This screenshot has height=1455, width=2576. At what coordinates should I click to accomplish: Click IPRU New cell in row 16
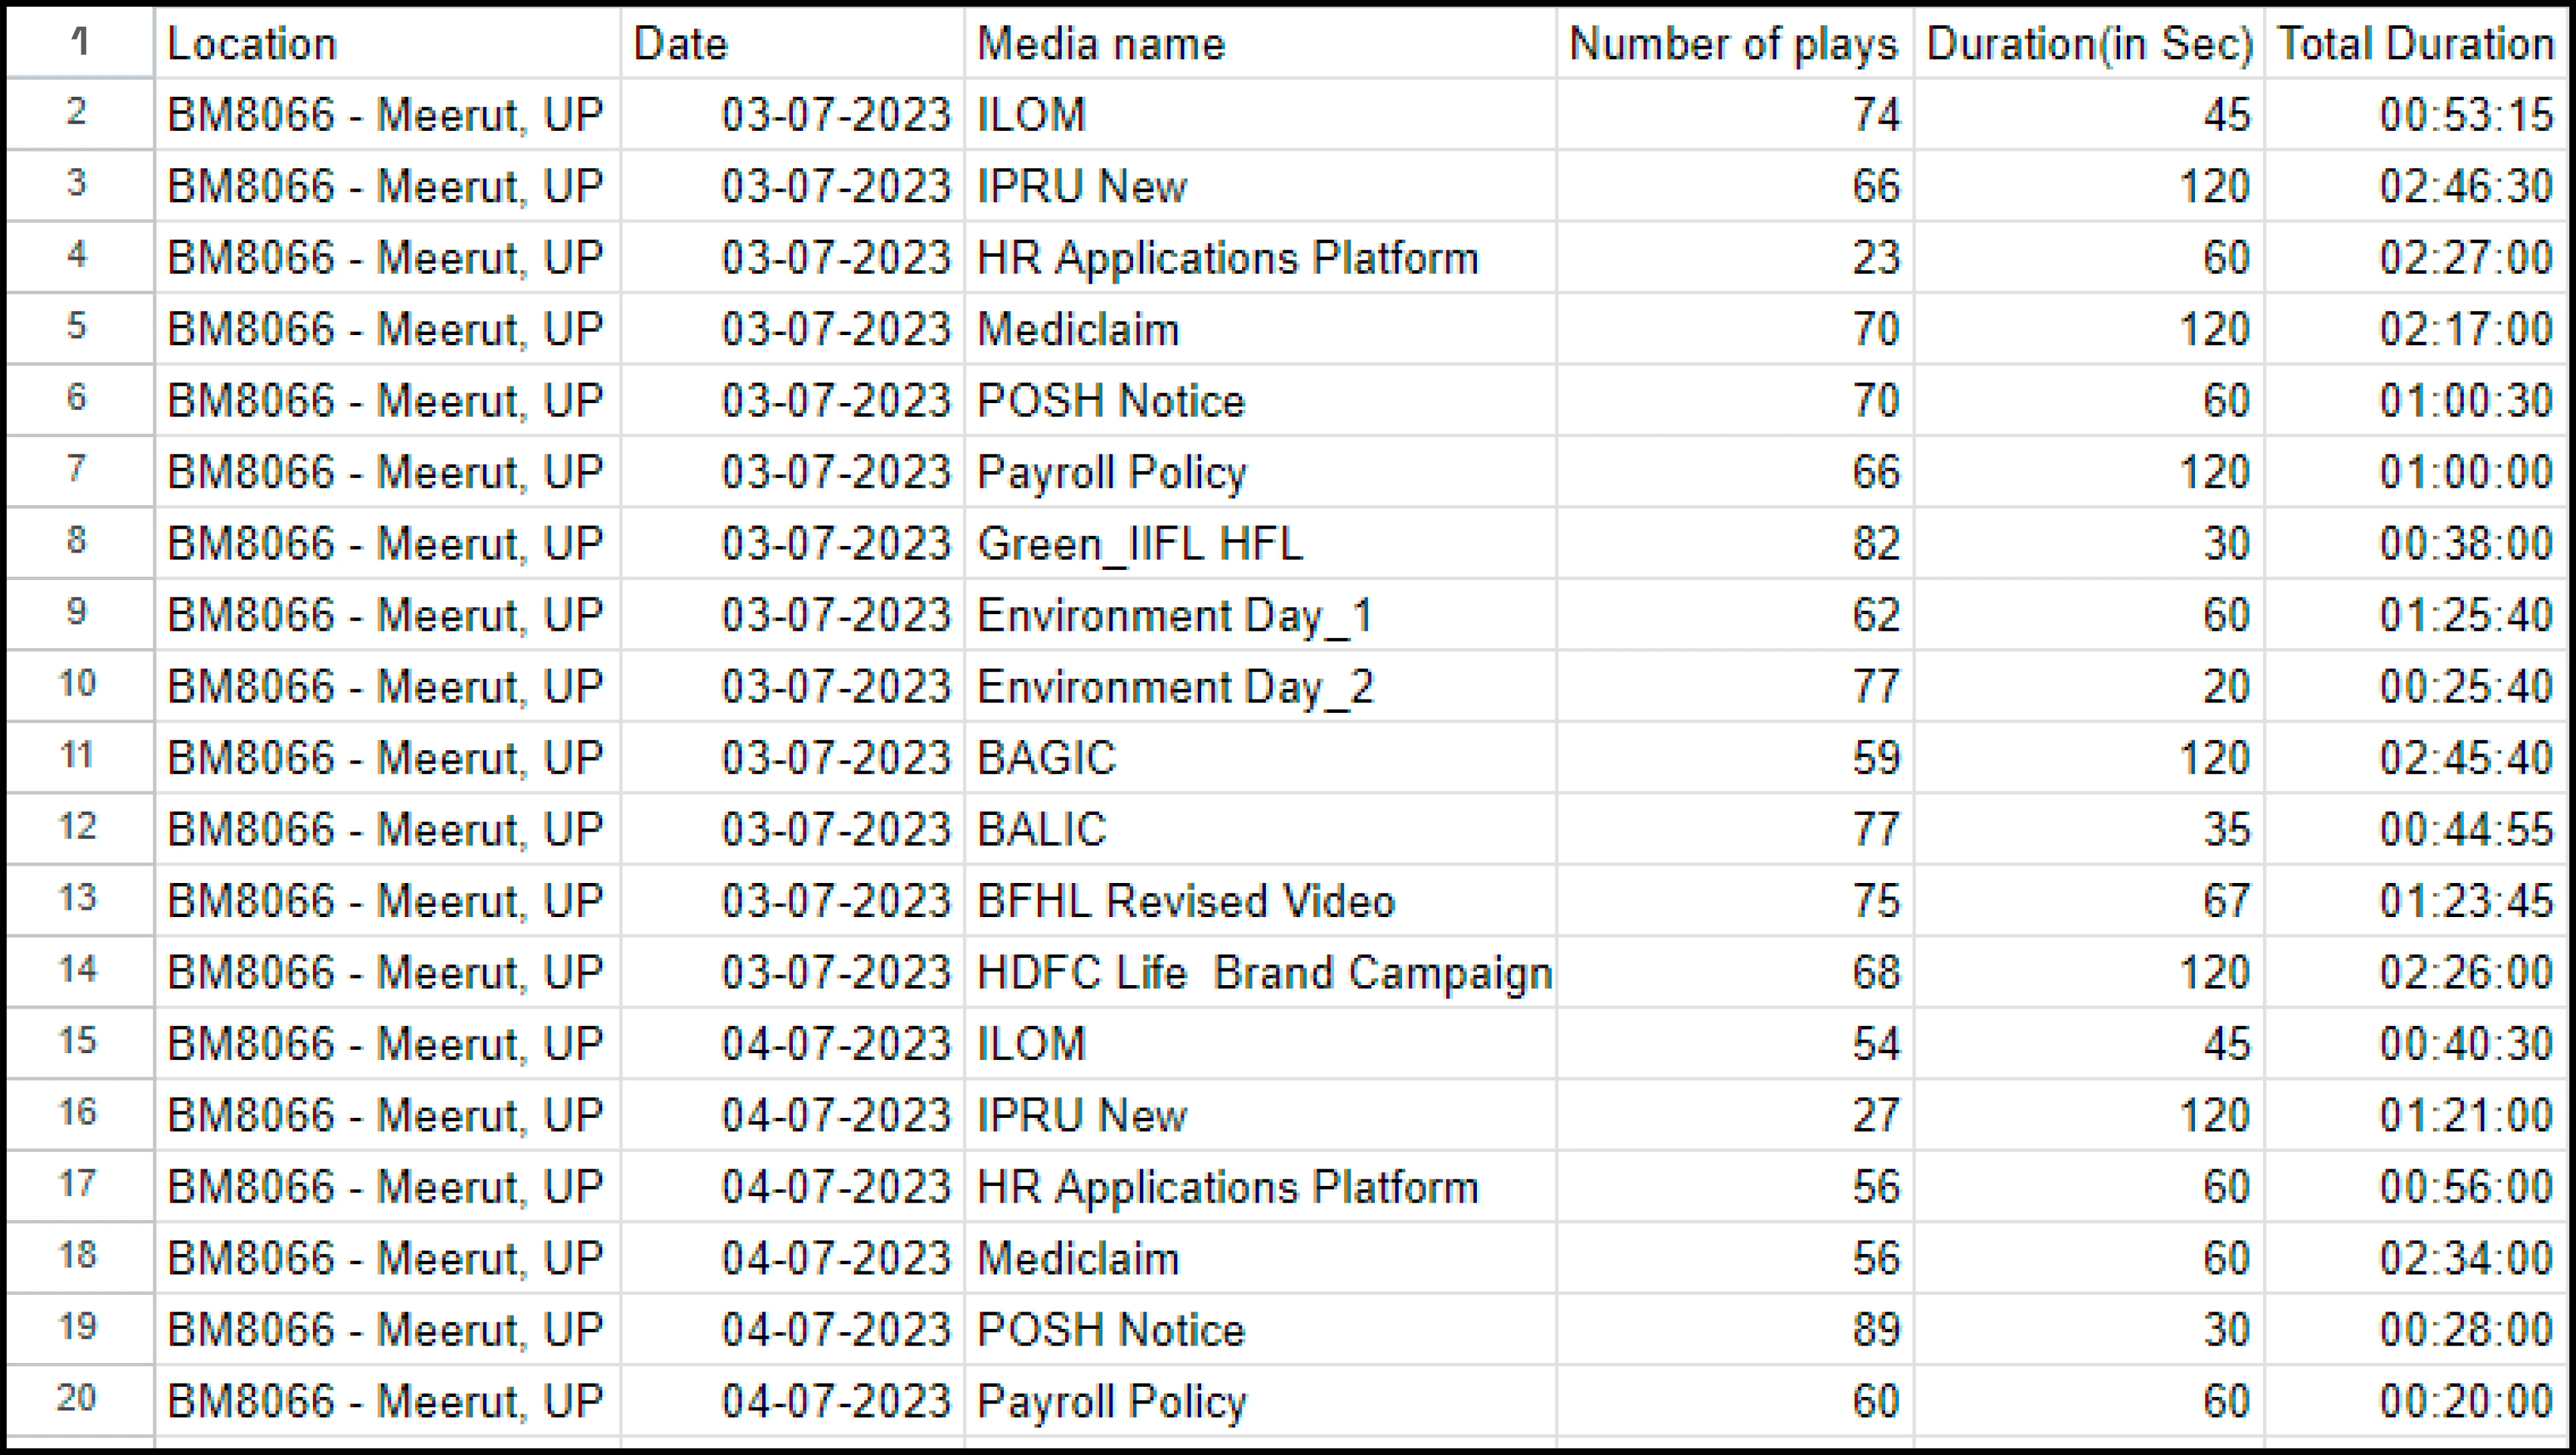coord(1260,1115)
